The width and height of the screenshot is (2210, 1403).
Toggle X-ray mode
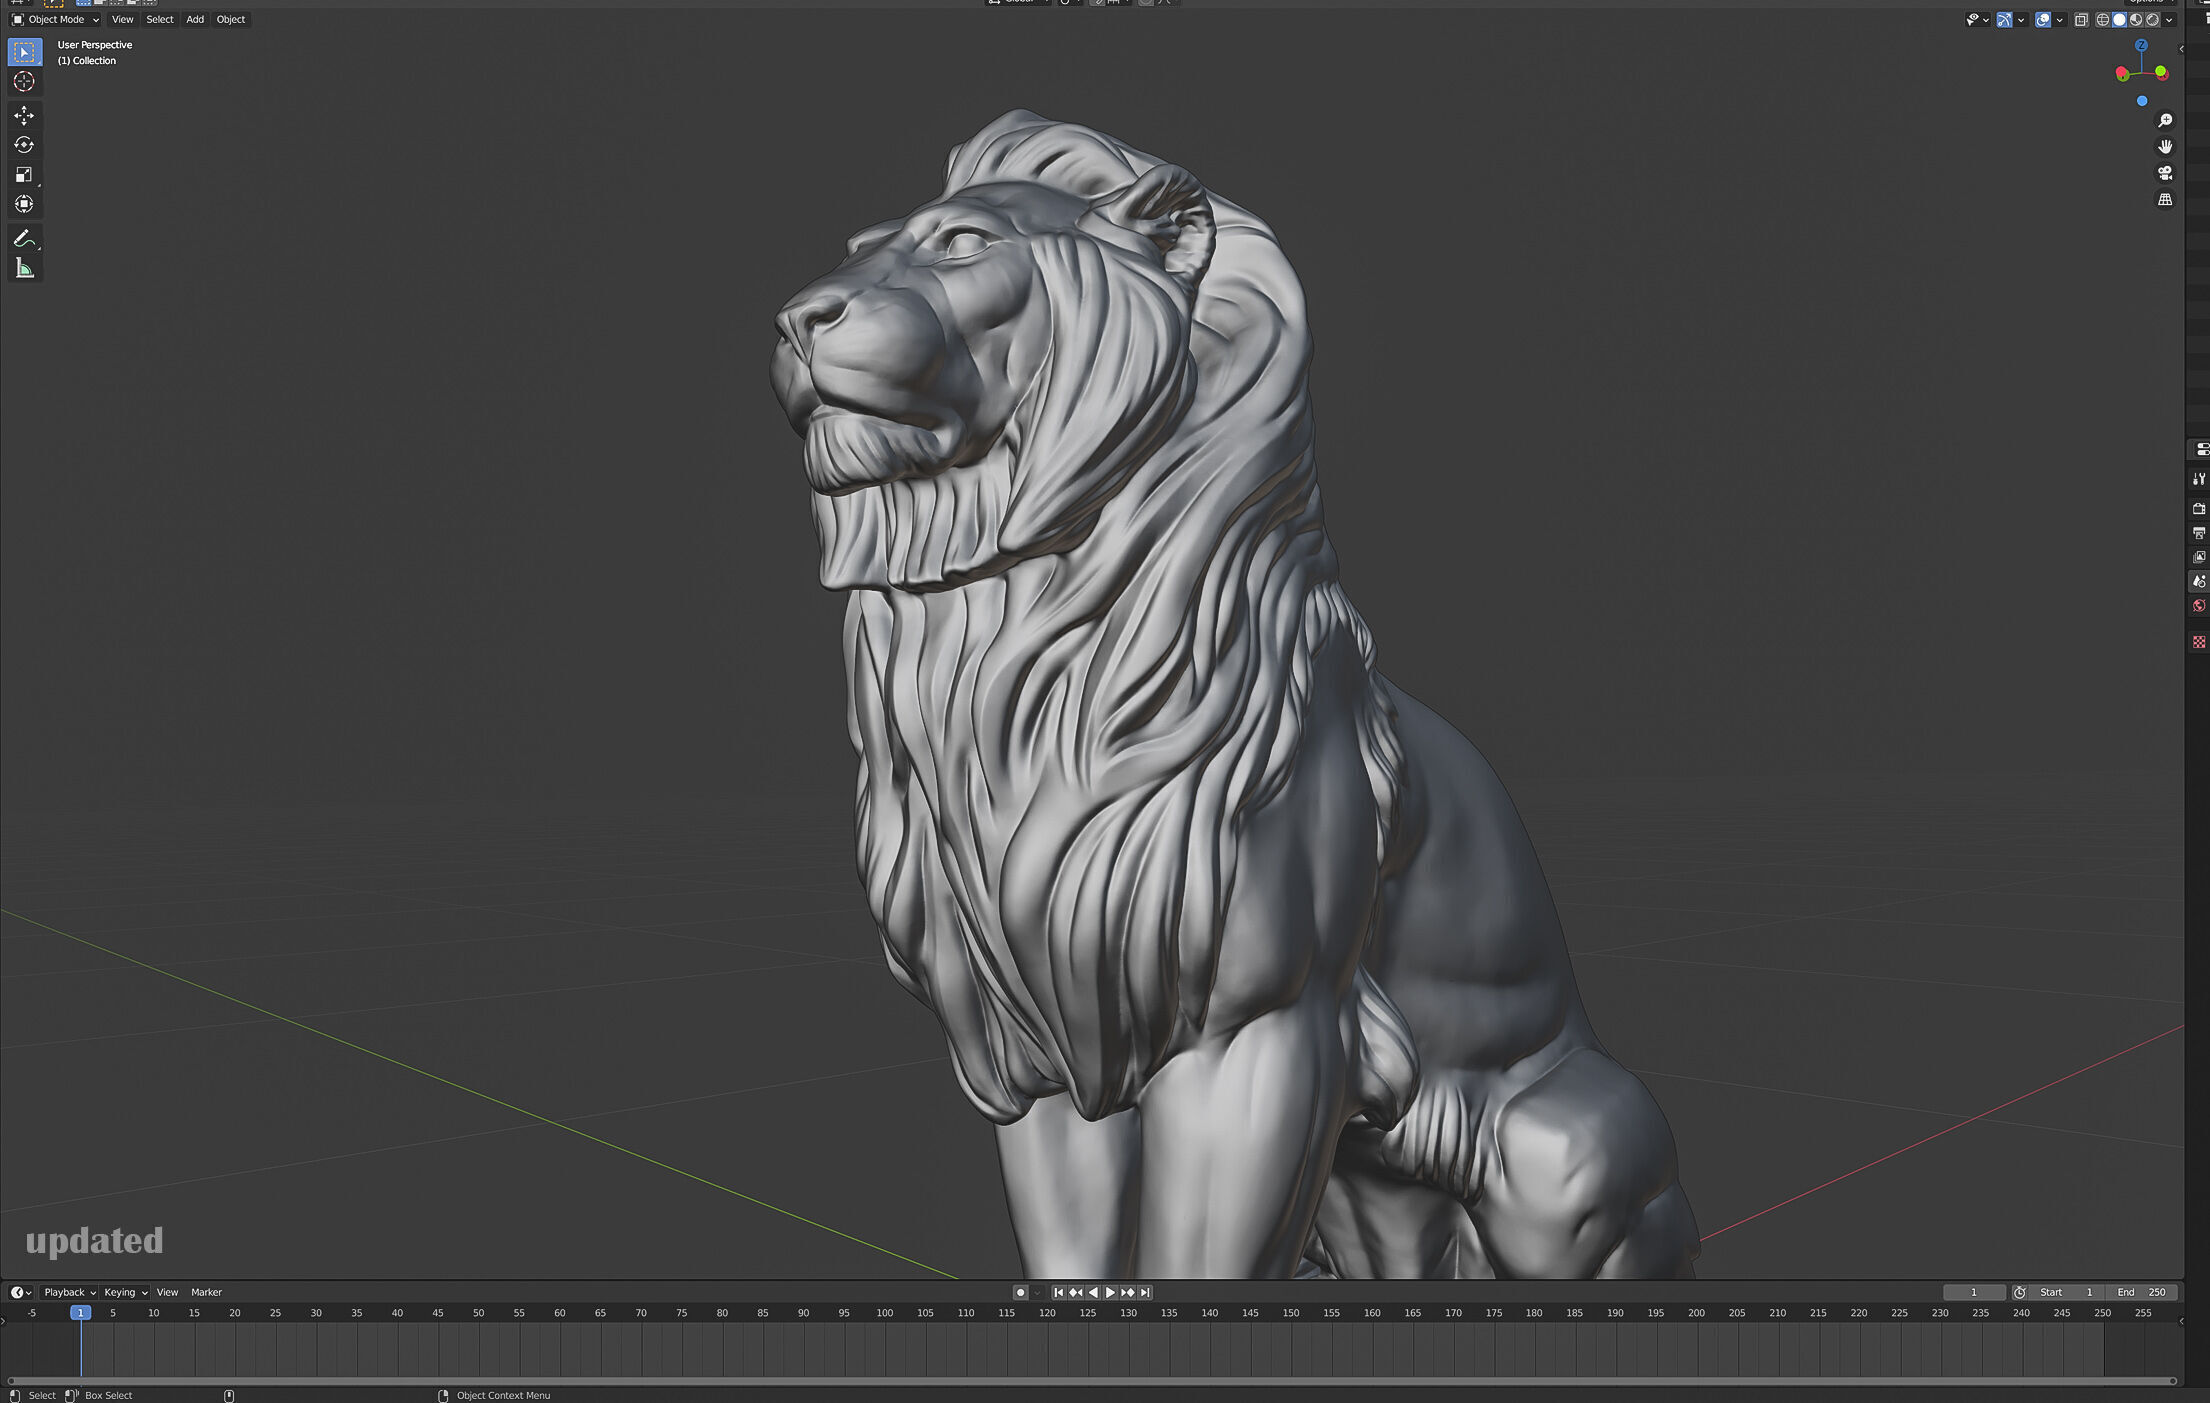2081,20
